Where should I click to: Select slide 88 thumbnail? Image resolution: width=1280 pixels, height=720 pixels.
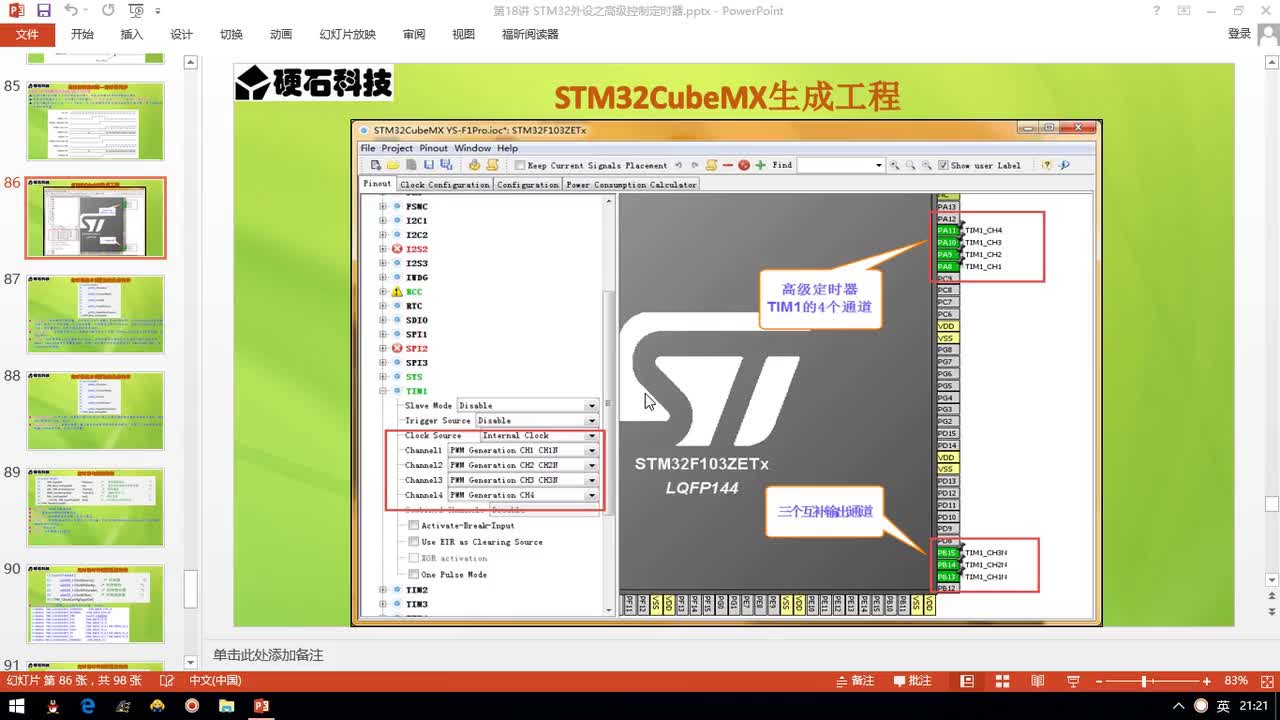click(x=95, y=411)
